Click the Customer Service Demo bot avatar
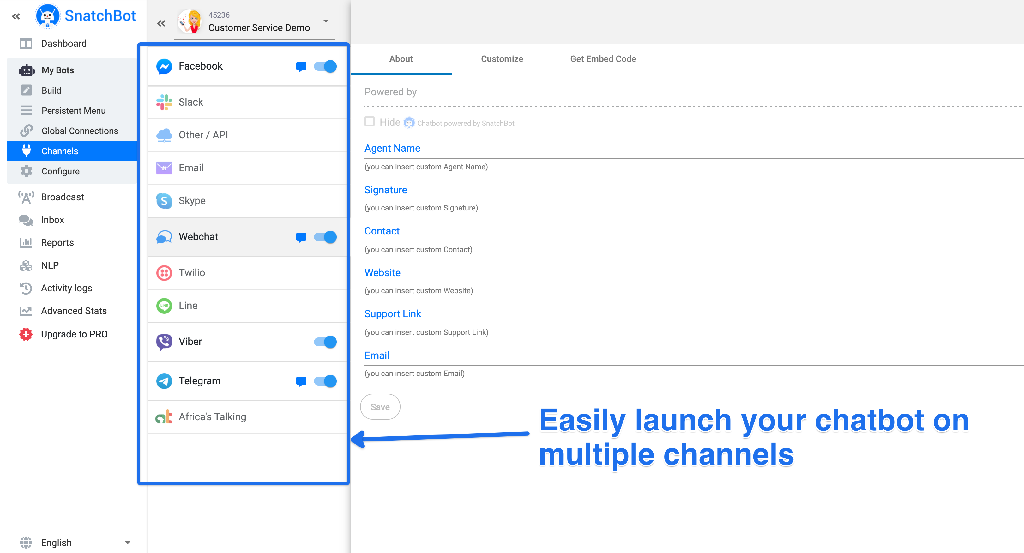Viewport: 1024px width, 553px height. [x=190, y=22]
